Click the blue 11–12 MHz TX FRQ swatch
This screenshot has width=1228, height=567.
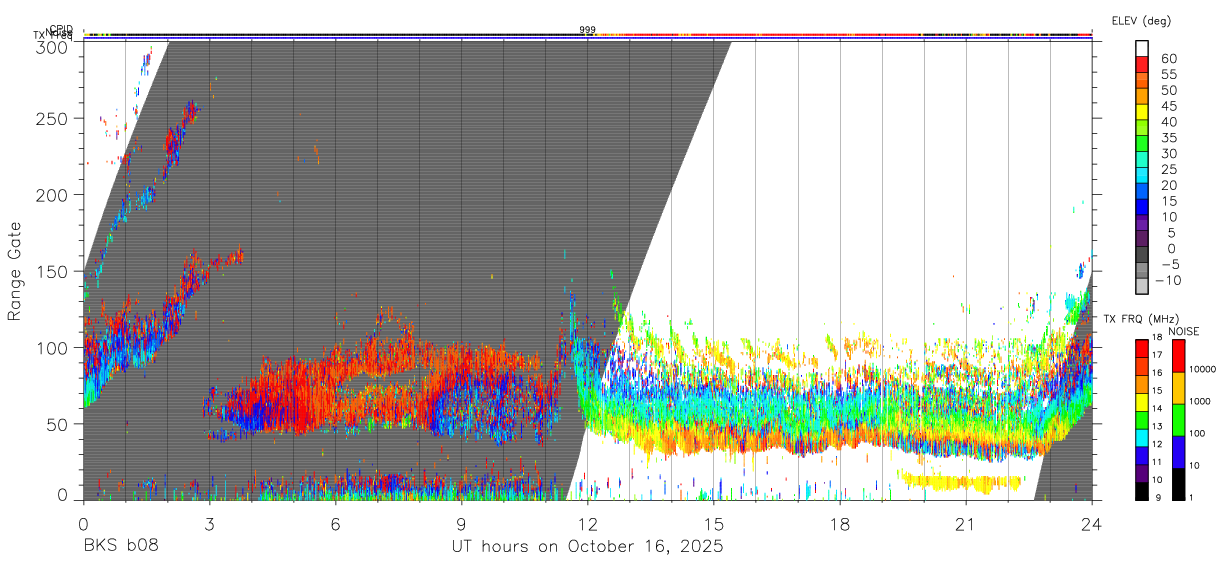click(1141, 455)
